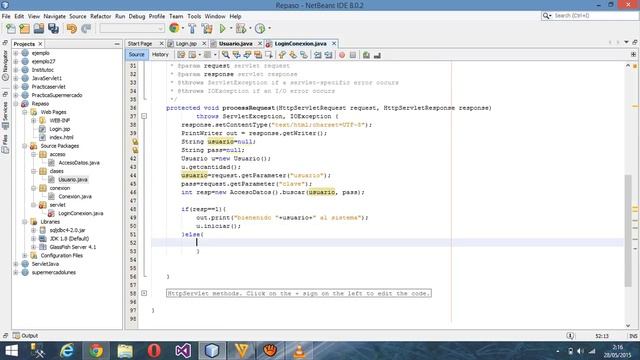Click the Next Bookmark editor icon
Image resolution: width=640 pixels, height=360 pixels.
(293, 55)
